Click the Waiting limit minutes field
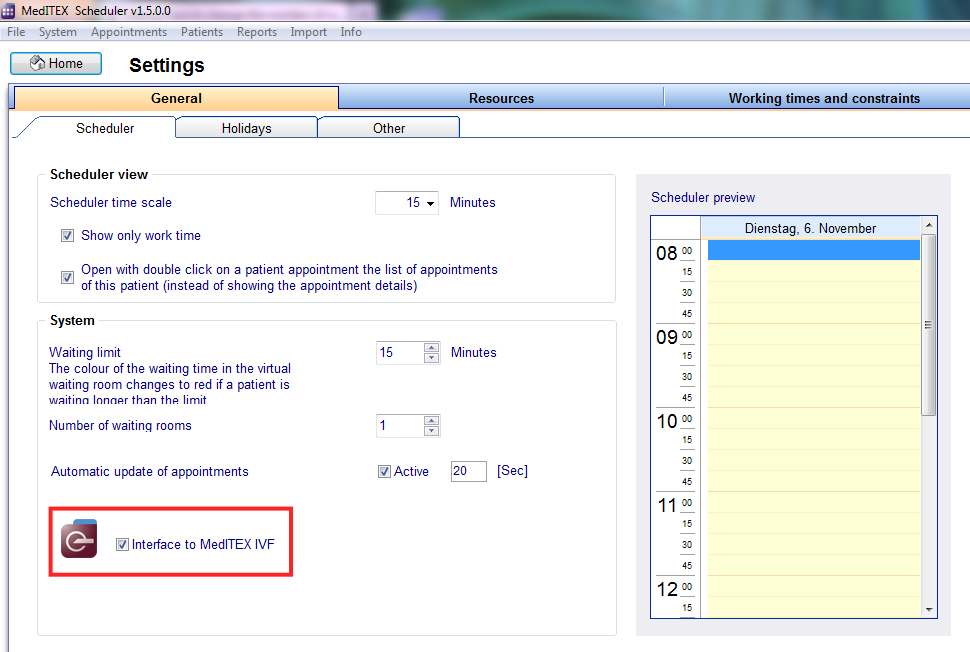970x652 pixels. 400,353
